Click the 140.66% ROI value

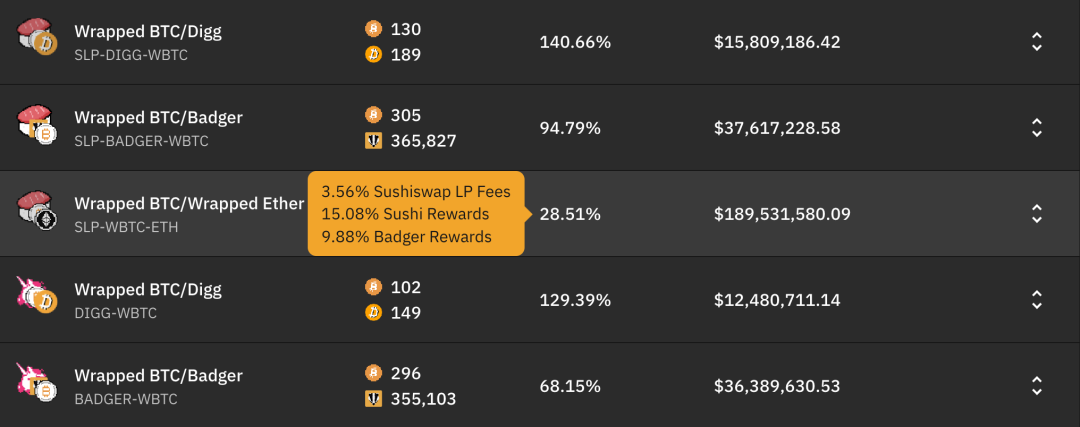pyautogui.click(x=575, y=42)
